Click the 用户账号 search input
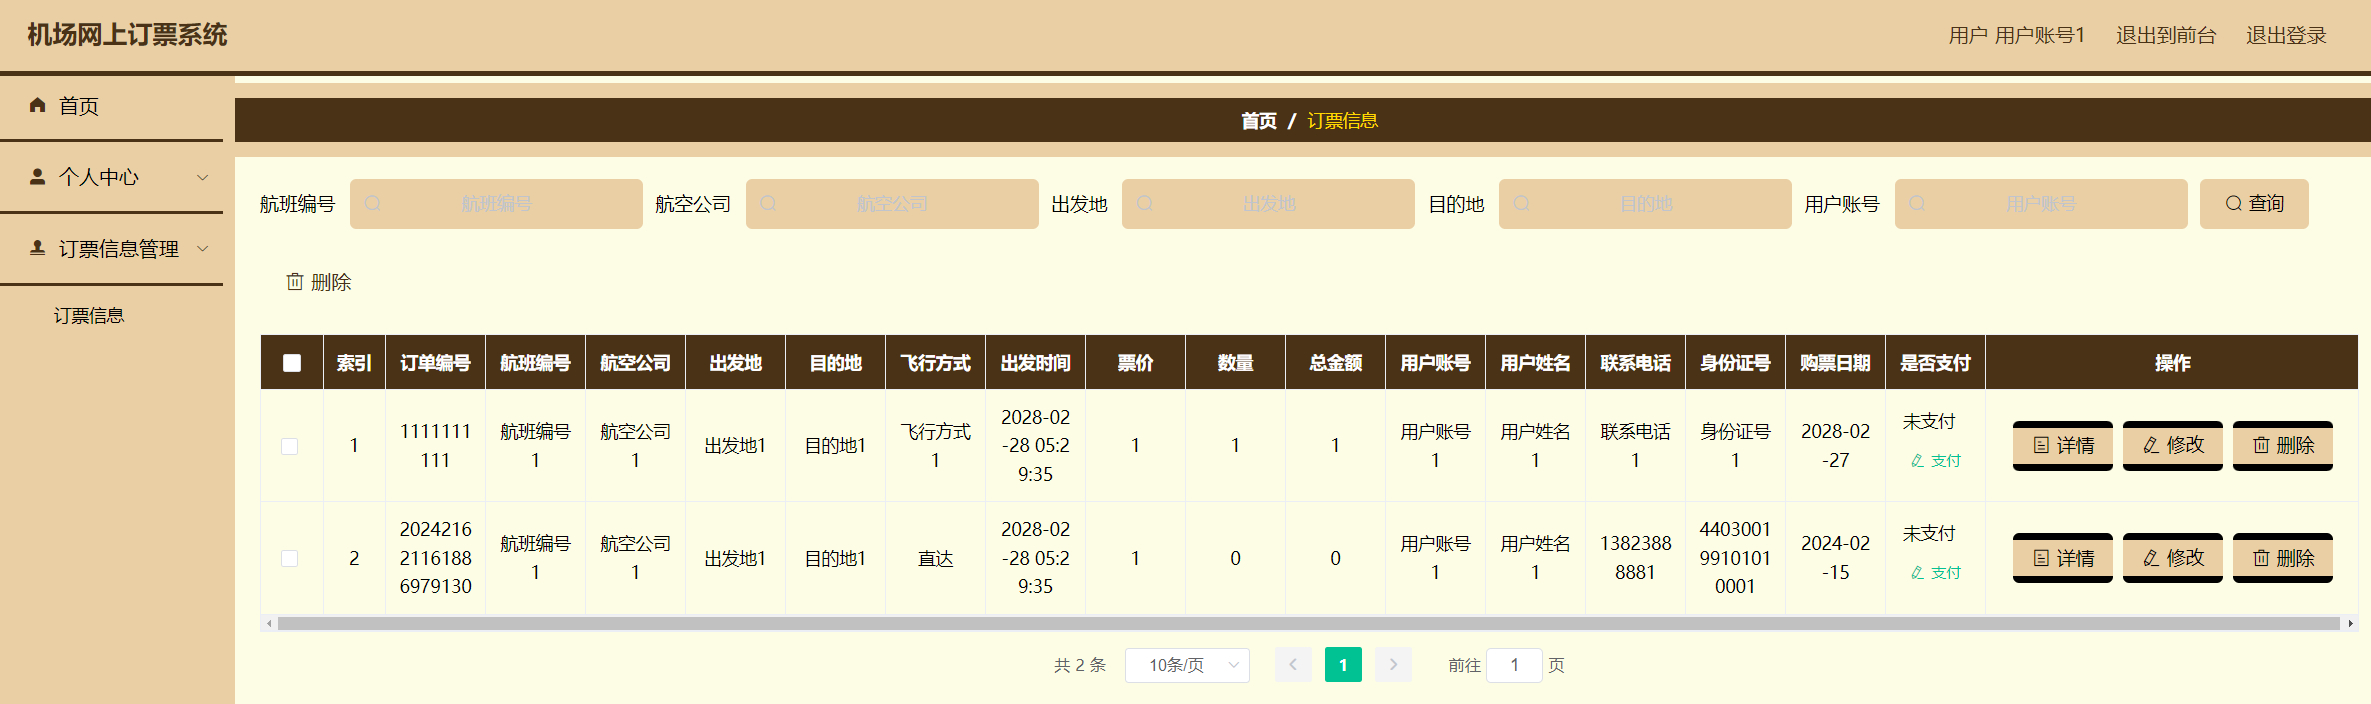 pyautogui.click(x=2041, y=204)
